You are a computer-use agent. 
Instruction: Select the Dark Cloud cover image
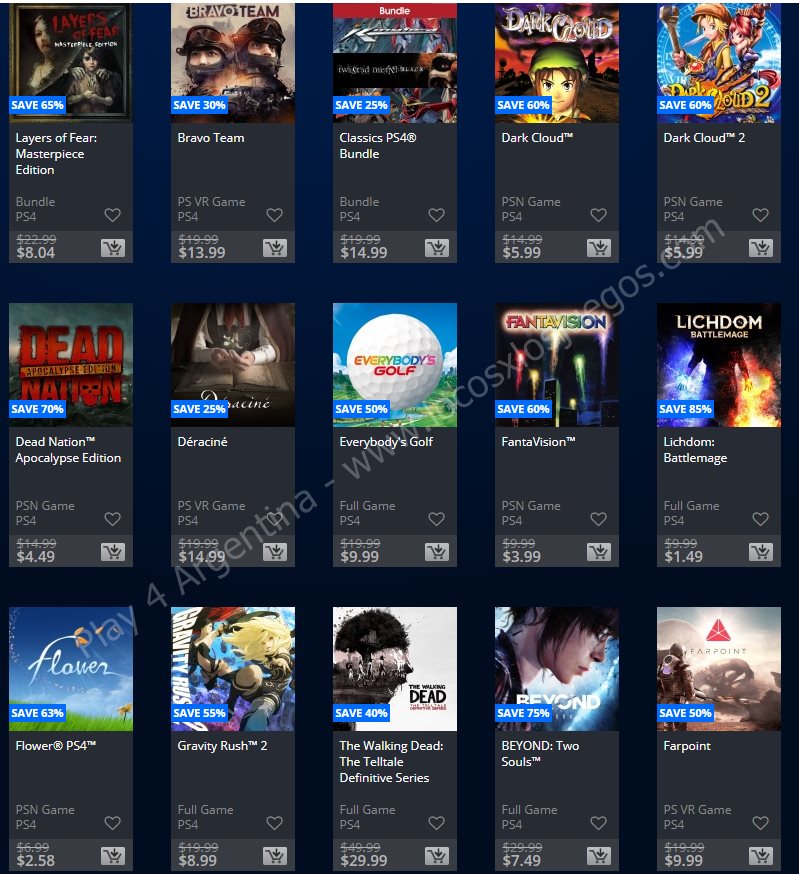coord(557,63)
